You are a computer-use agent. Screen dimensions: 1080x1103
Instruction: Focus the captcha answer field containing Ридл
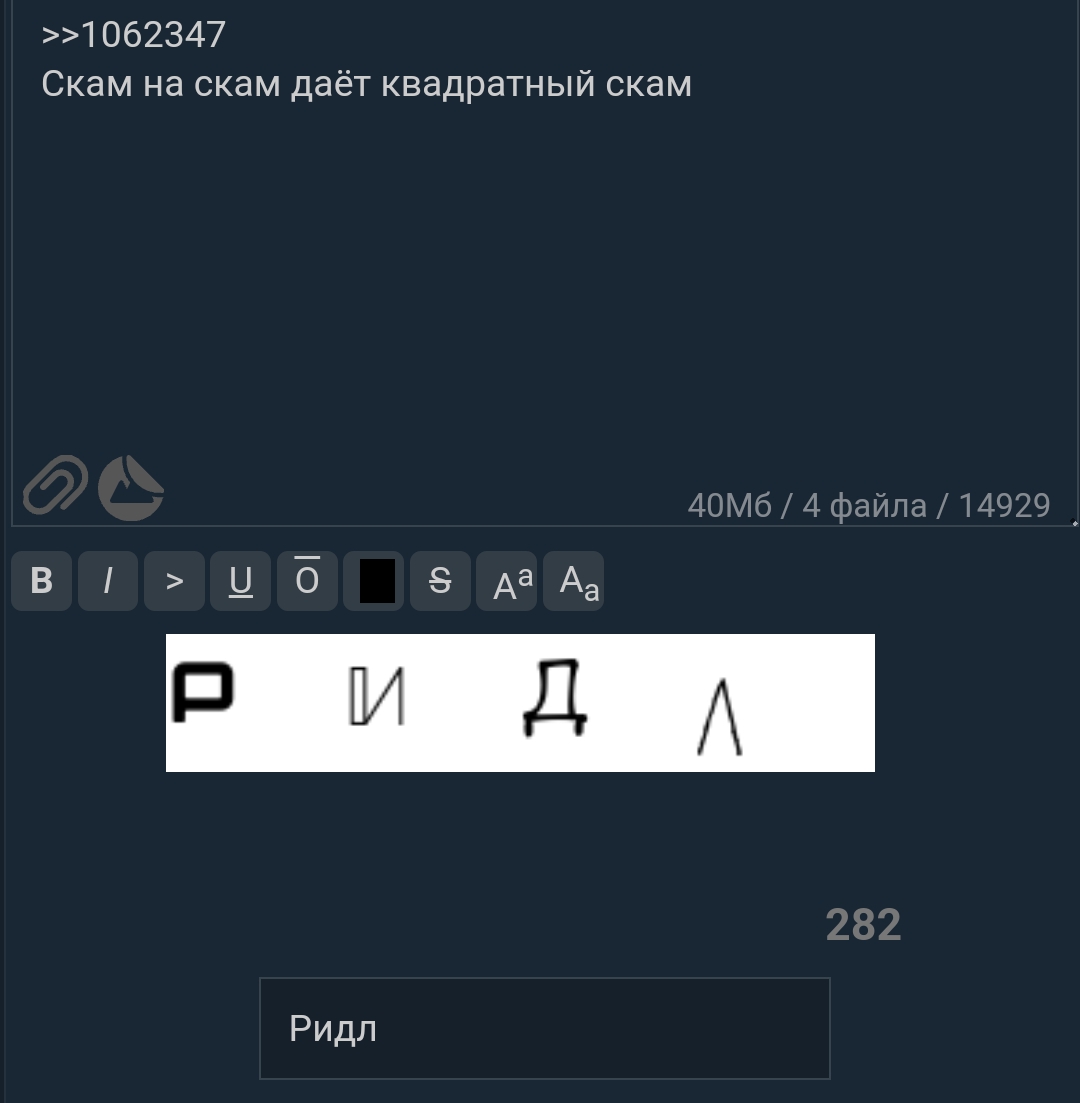coord(545,1028)
